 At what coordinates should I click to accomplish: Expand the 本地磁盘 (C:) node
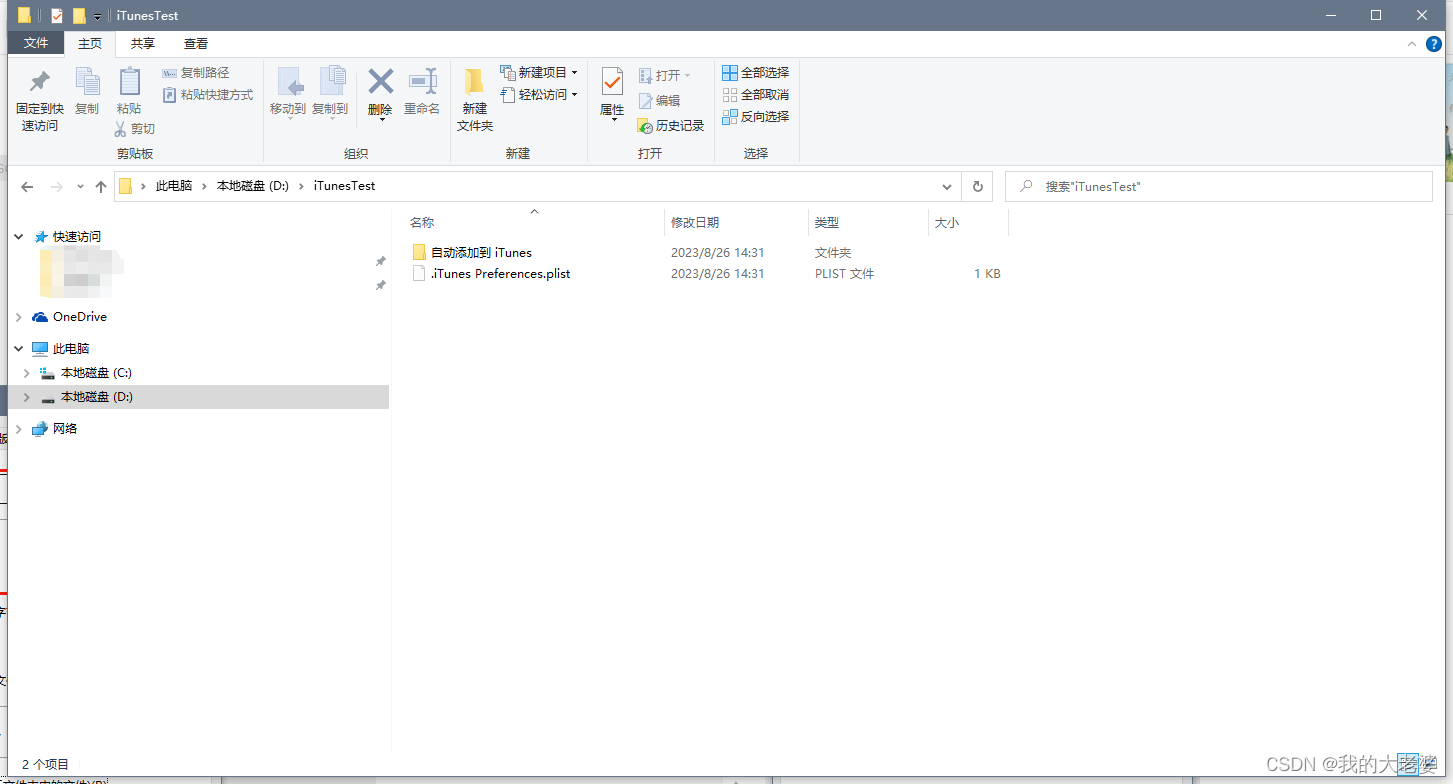click(x=27, y=373)
